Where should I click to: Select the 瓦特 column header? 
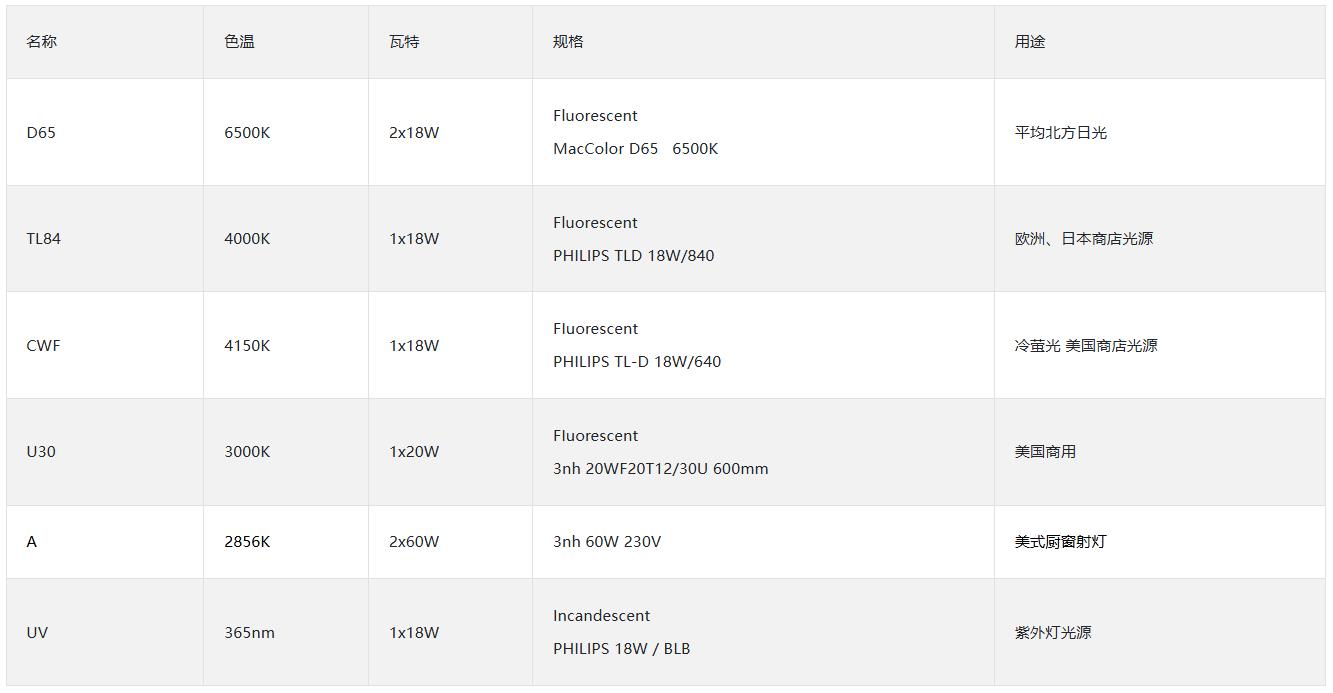click(x=404, y=42)
